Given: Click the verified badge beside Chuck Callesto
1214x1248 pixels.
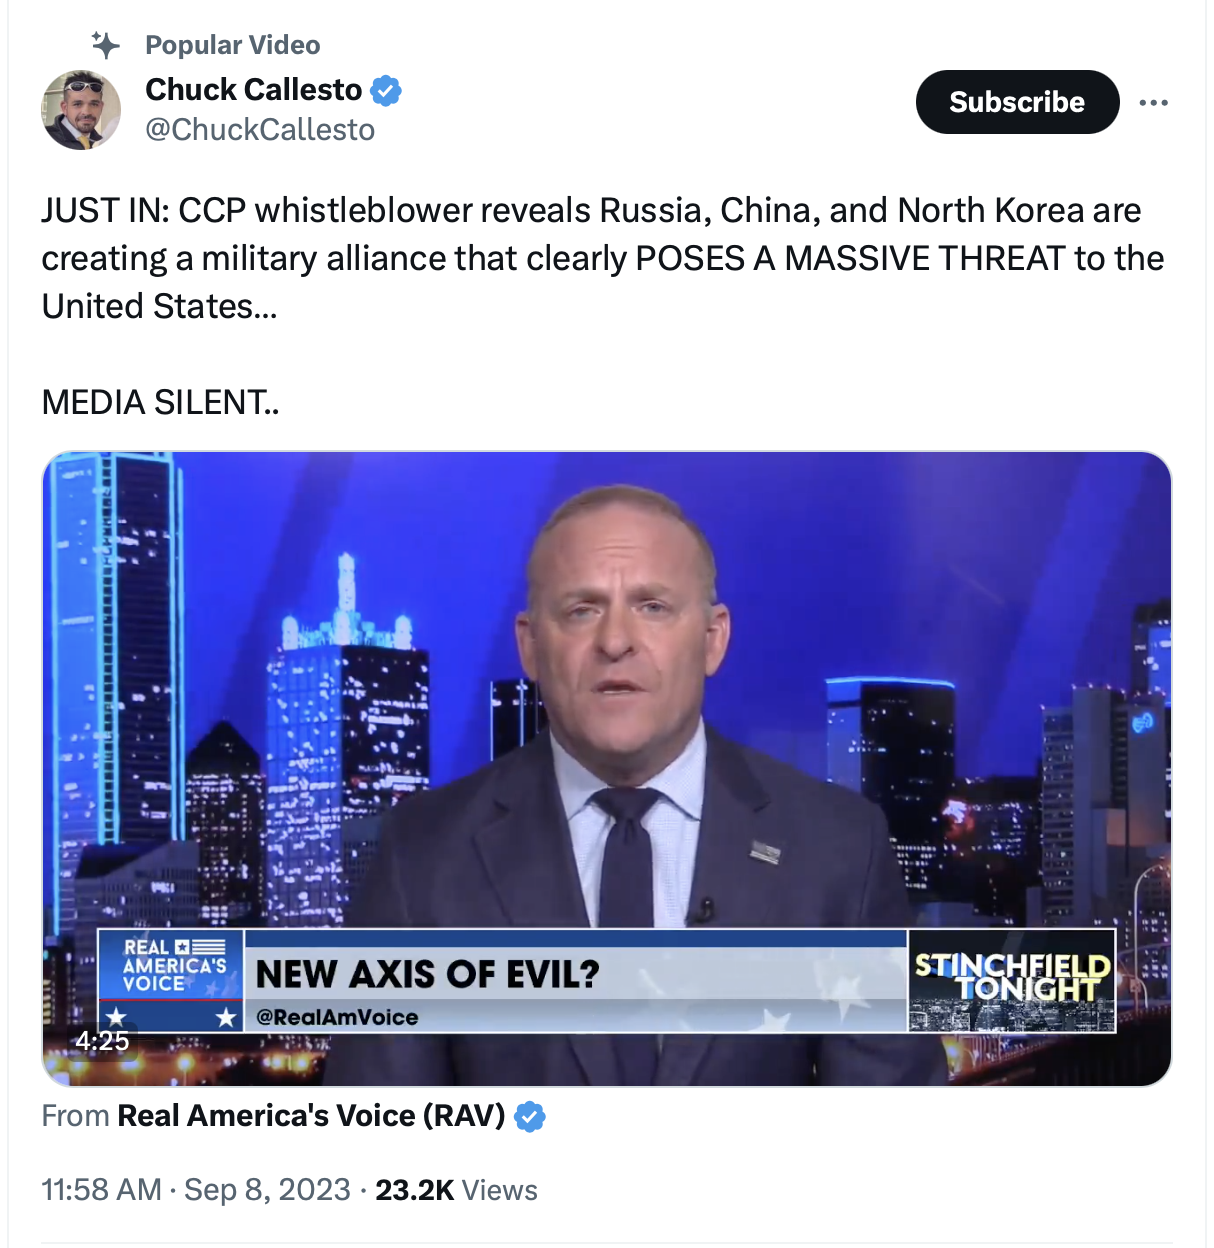Looking at the screenshot, I should point(386,90).
